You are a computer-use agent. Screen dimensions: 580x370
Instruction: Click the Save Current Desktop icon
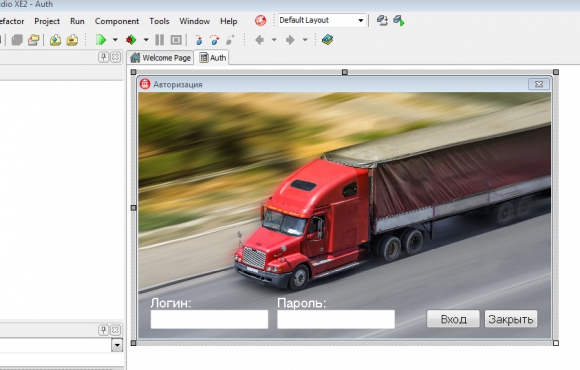click(382, 20)
